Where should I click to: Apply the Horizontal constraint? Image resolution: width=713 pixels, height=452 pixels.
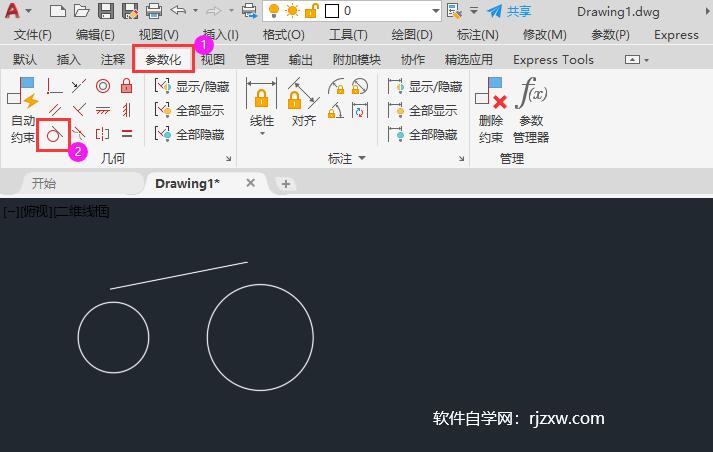point(103,110)
